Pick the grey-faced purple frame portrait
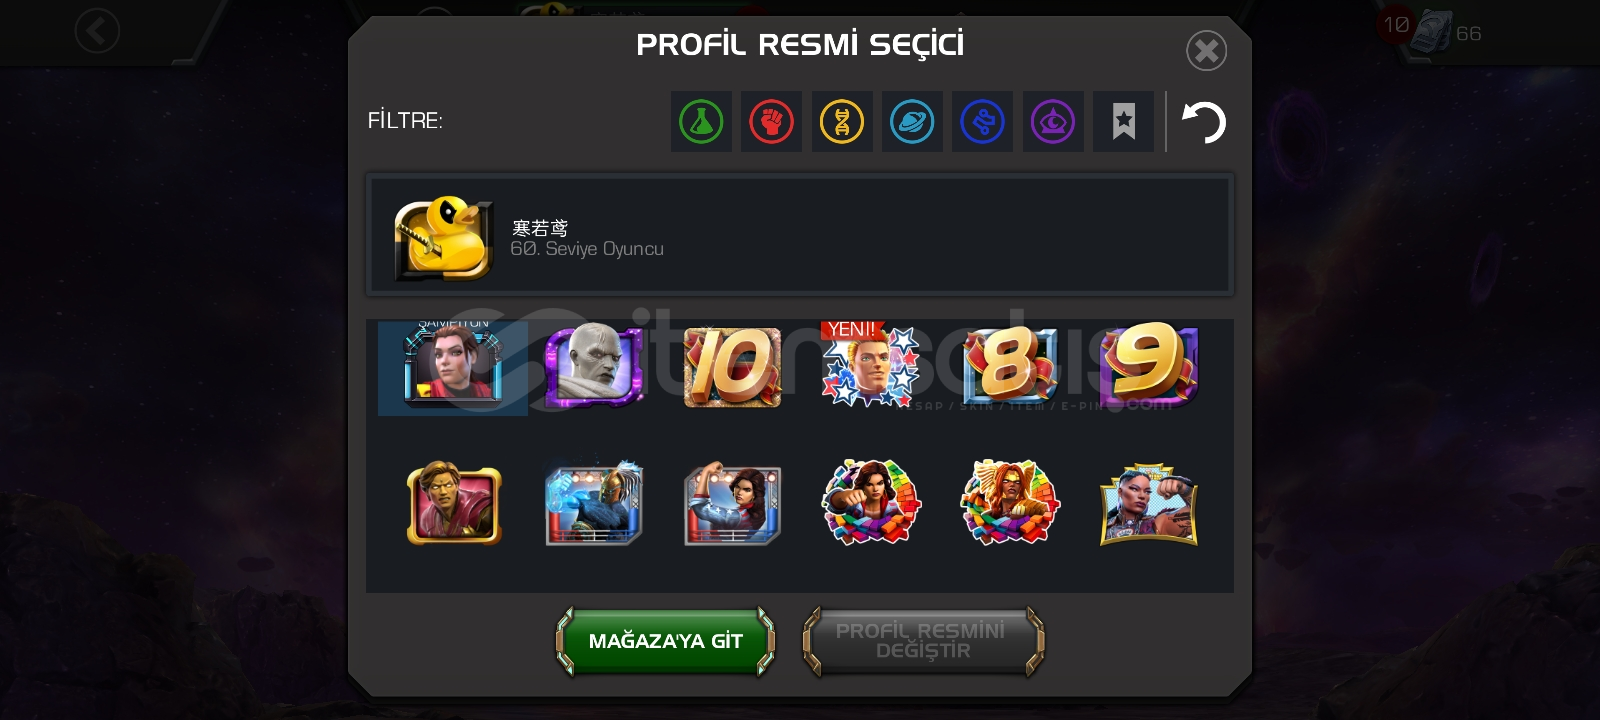This screenshot has width=1600, height=720. 593,366
